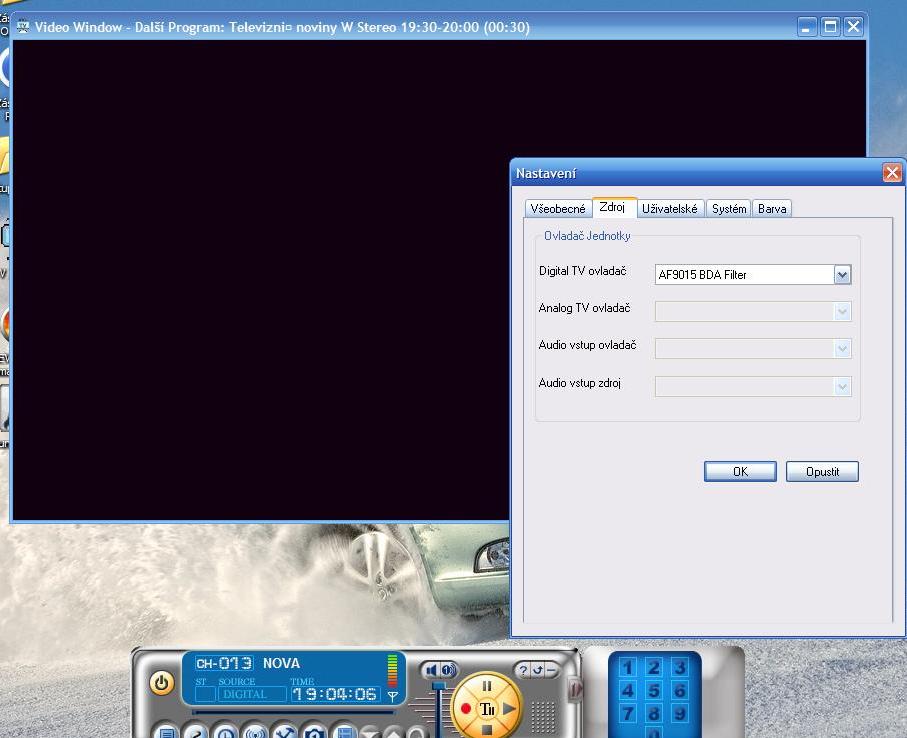
Task: Open settings with the tools icon in the bottom row
Action: 285,733
